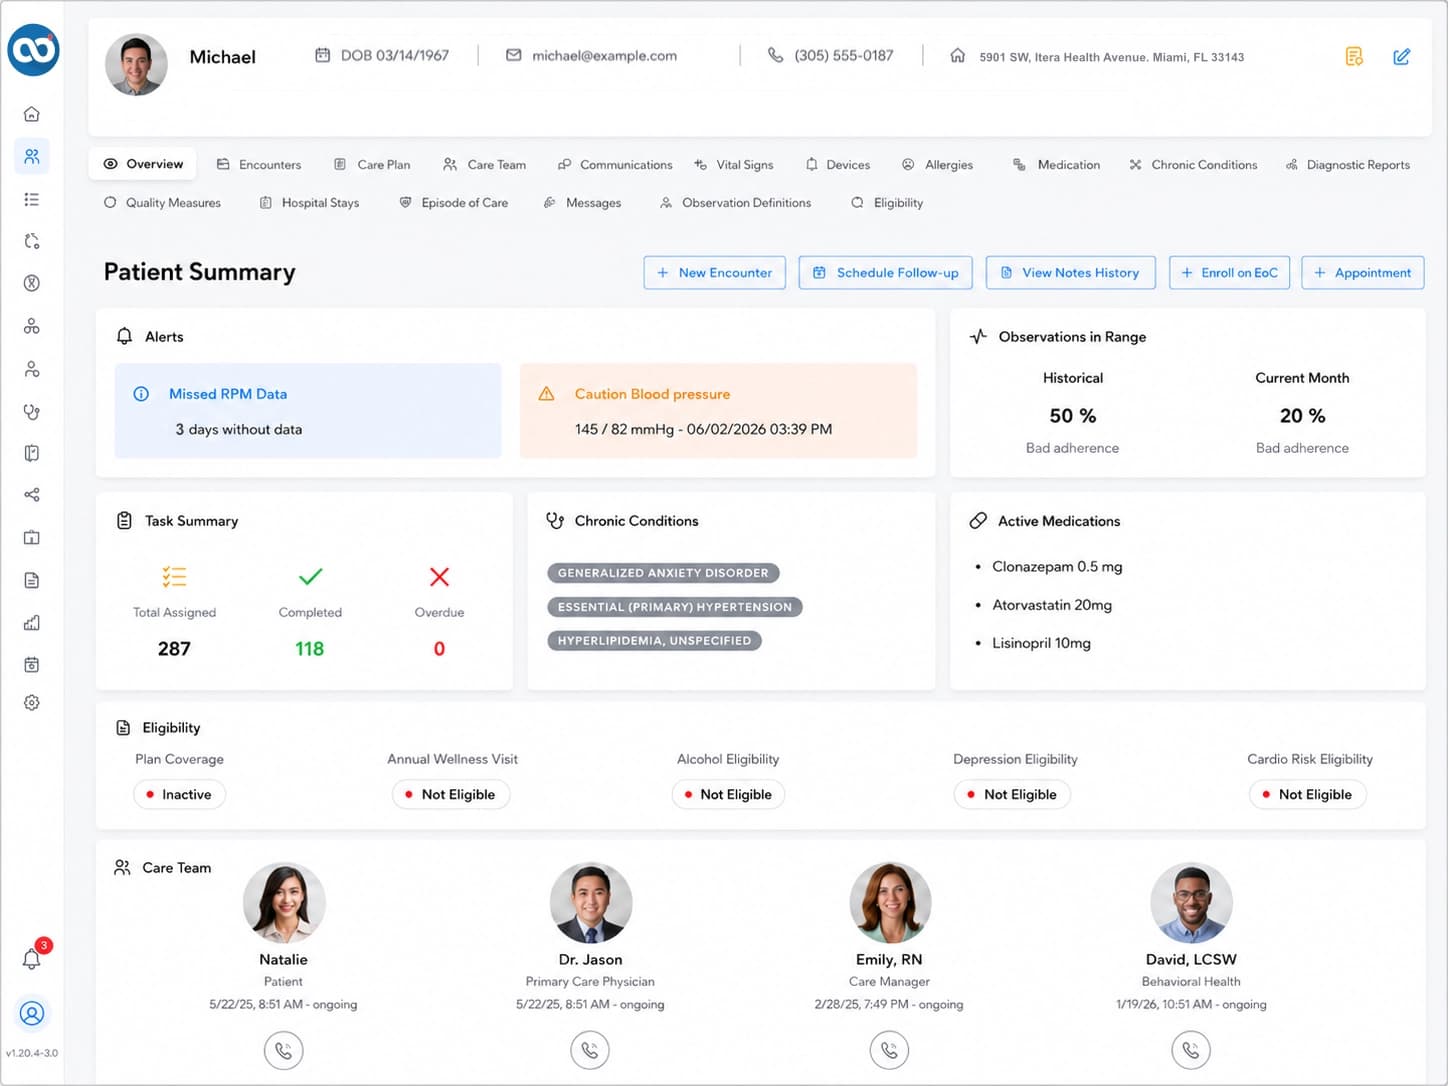Click the Generalized Anxiety Disorder tag
Screen dimensions: 1448x1086
click(x=663, y=573)
